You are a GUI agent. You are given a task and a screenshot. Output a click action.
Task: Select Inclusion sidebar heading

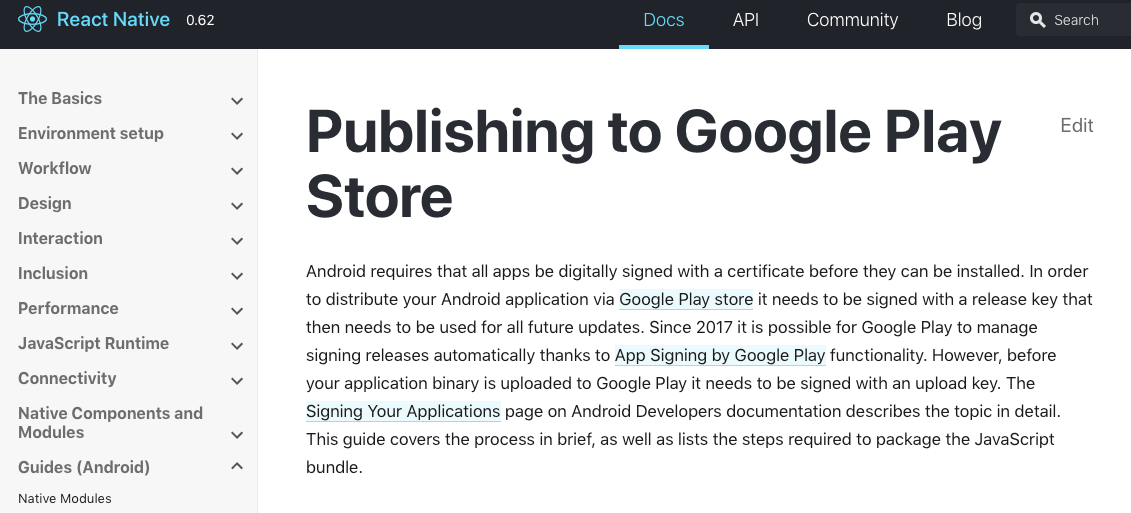53,273
